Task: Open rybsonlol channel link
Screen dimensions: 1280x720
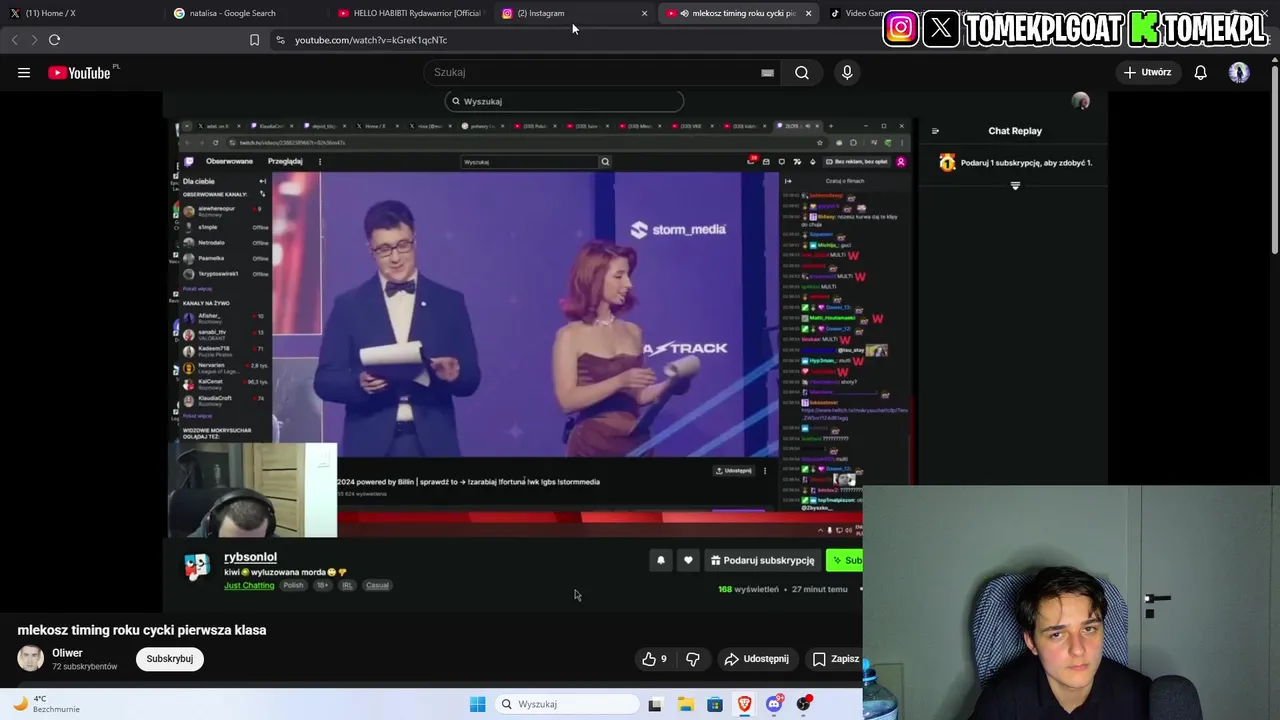Action: pos(250,557)
